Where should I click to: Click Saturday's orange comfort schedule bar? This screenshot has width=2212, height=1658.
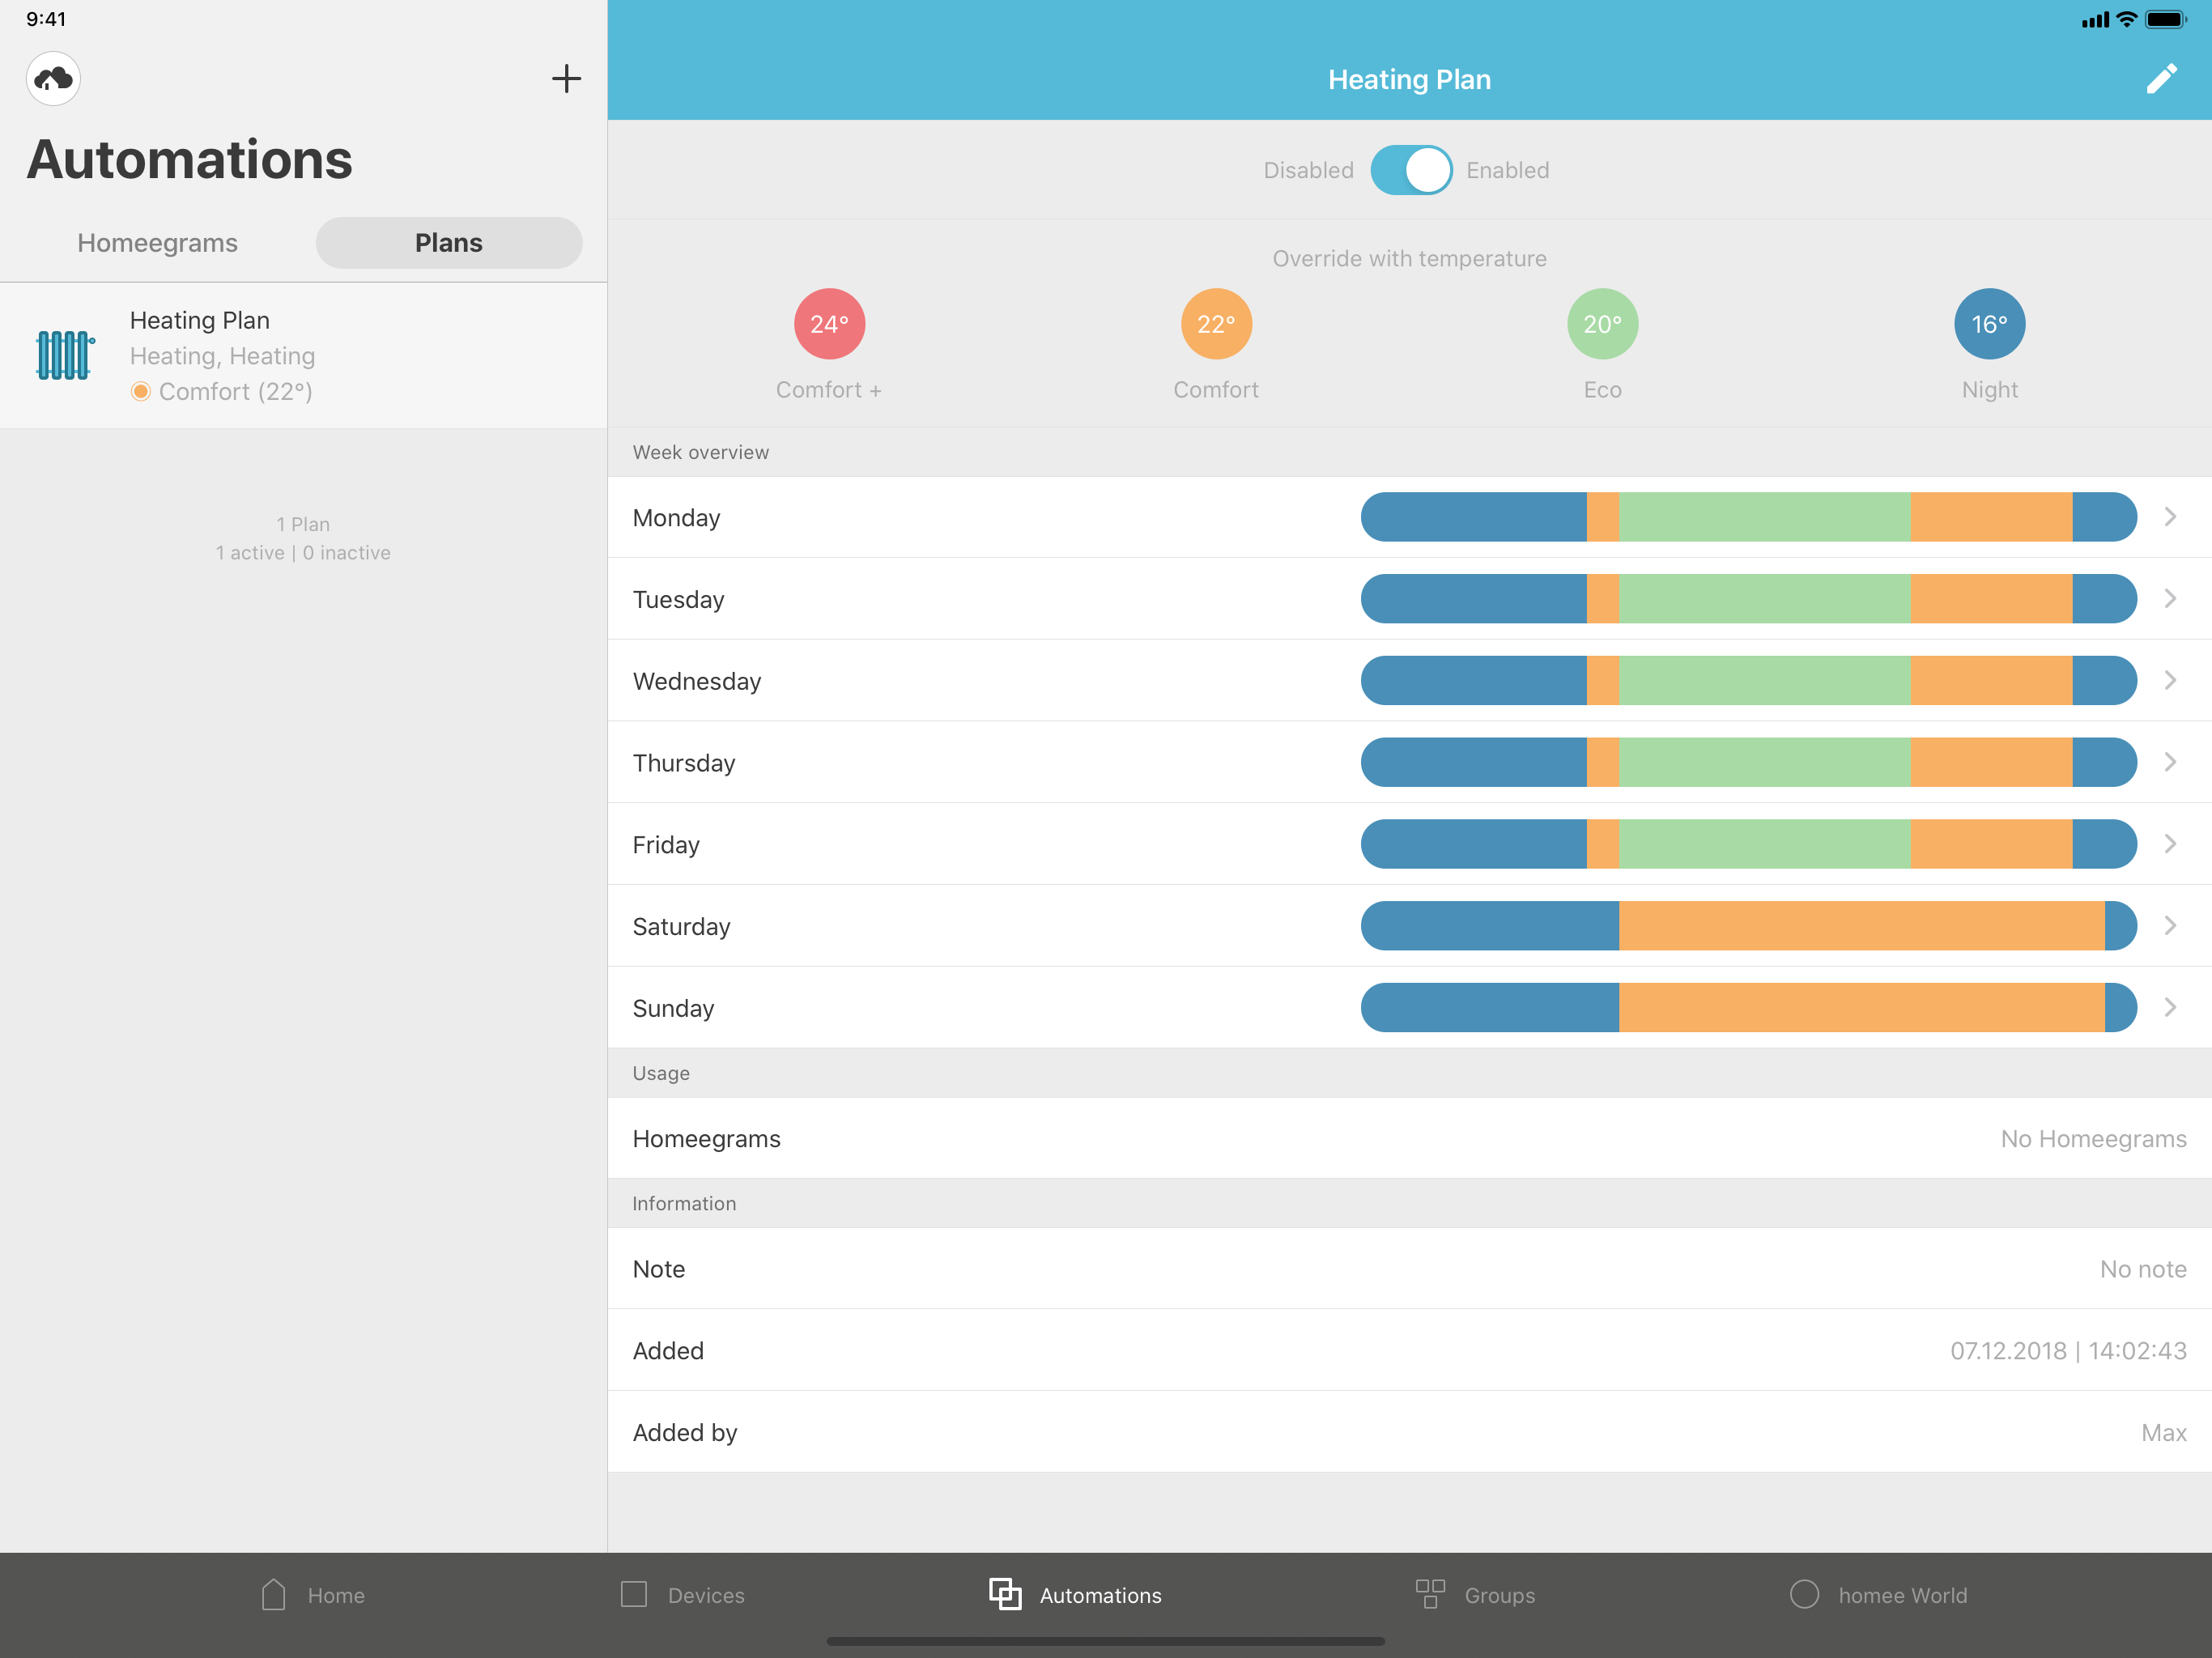coord(1860,926)
